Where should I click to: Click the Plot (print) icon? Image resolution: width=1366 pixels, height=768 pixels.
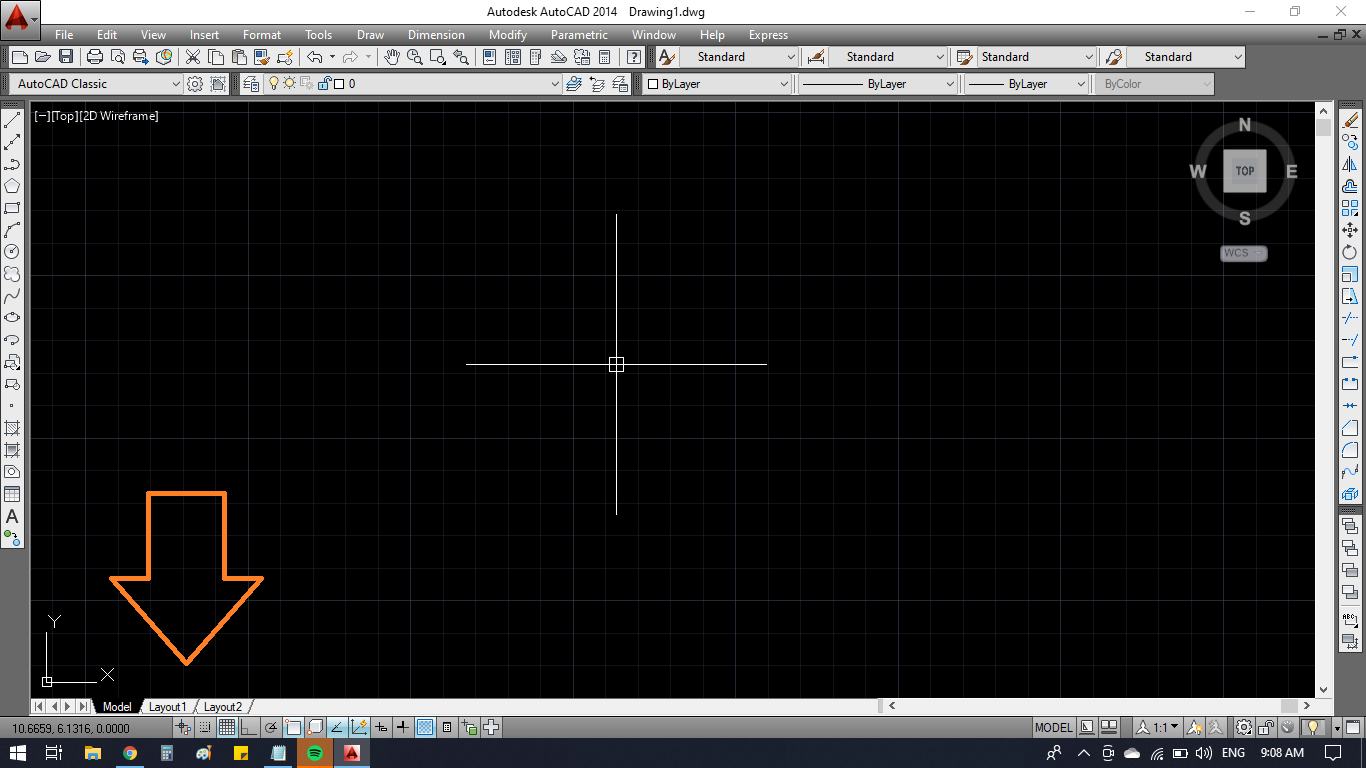pyautogui.click(x=95, y=57)
